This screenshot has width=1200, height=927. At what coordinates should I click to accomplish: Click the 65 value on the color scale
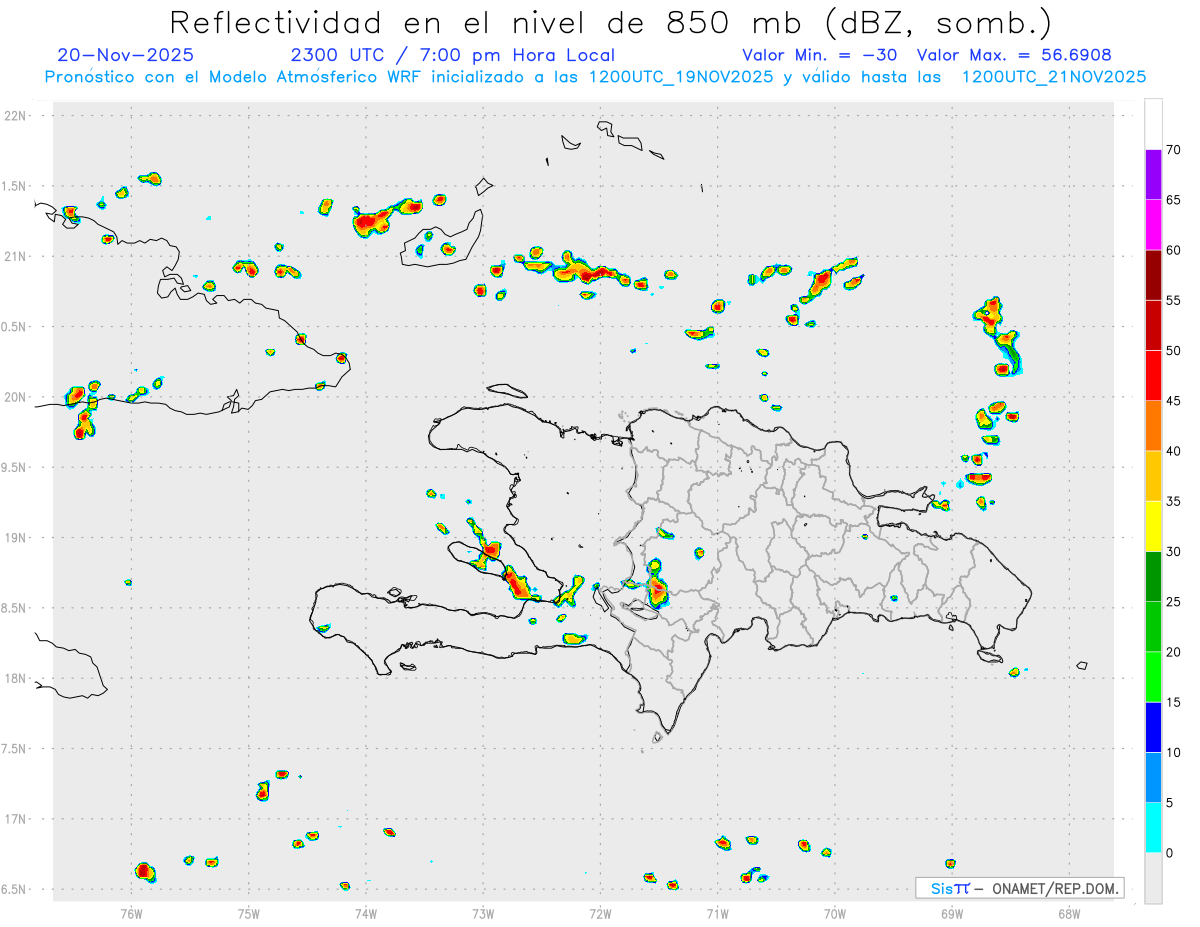click(1174, 200)
